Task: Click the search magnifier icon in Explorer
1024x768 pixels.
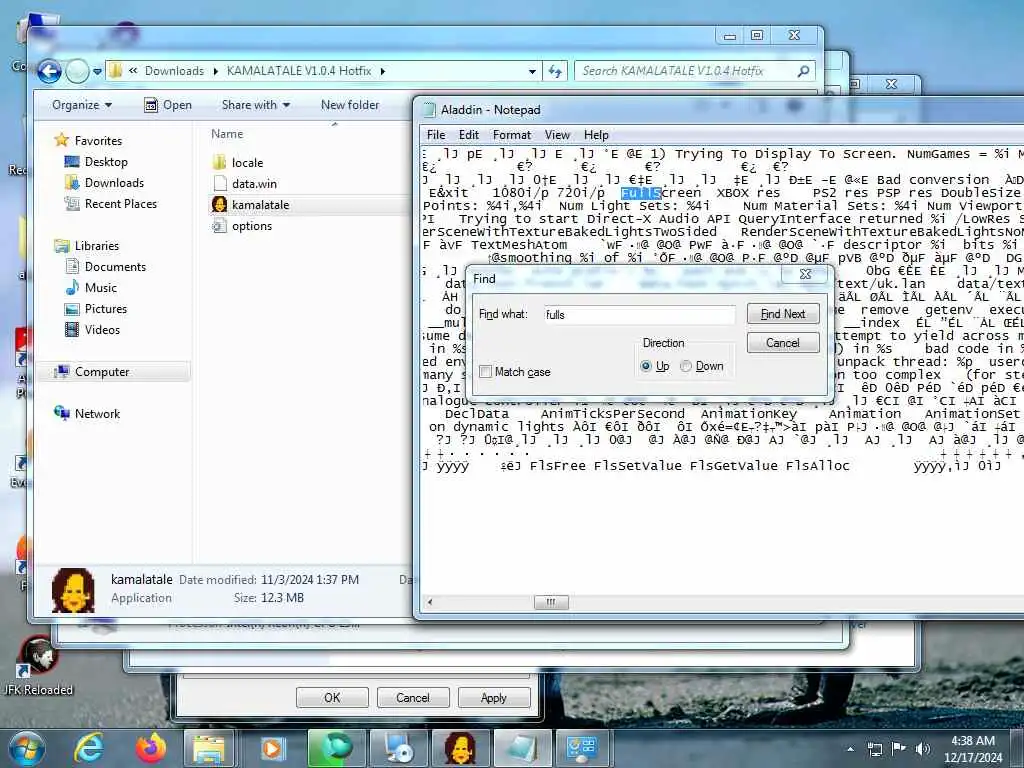Action: (x=803, y=71)
